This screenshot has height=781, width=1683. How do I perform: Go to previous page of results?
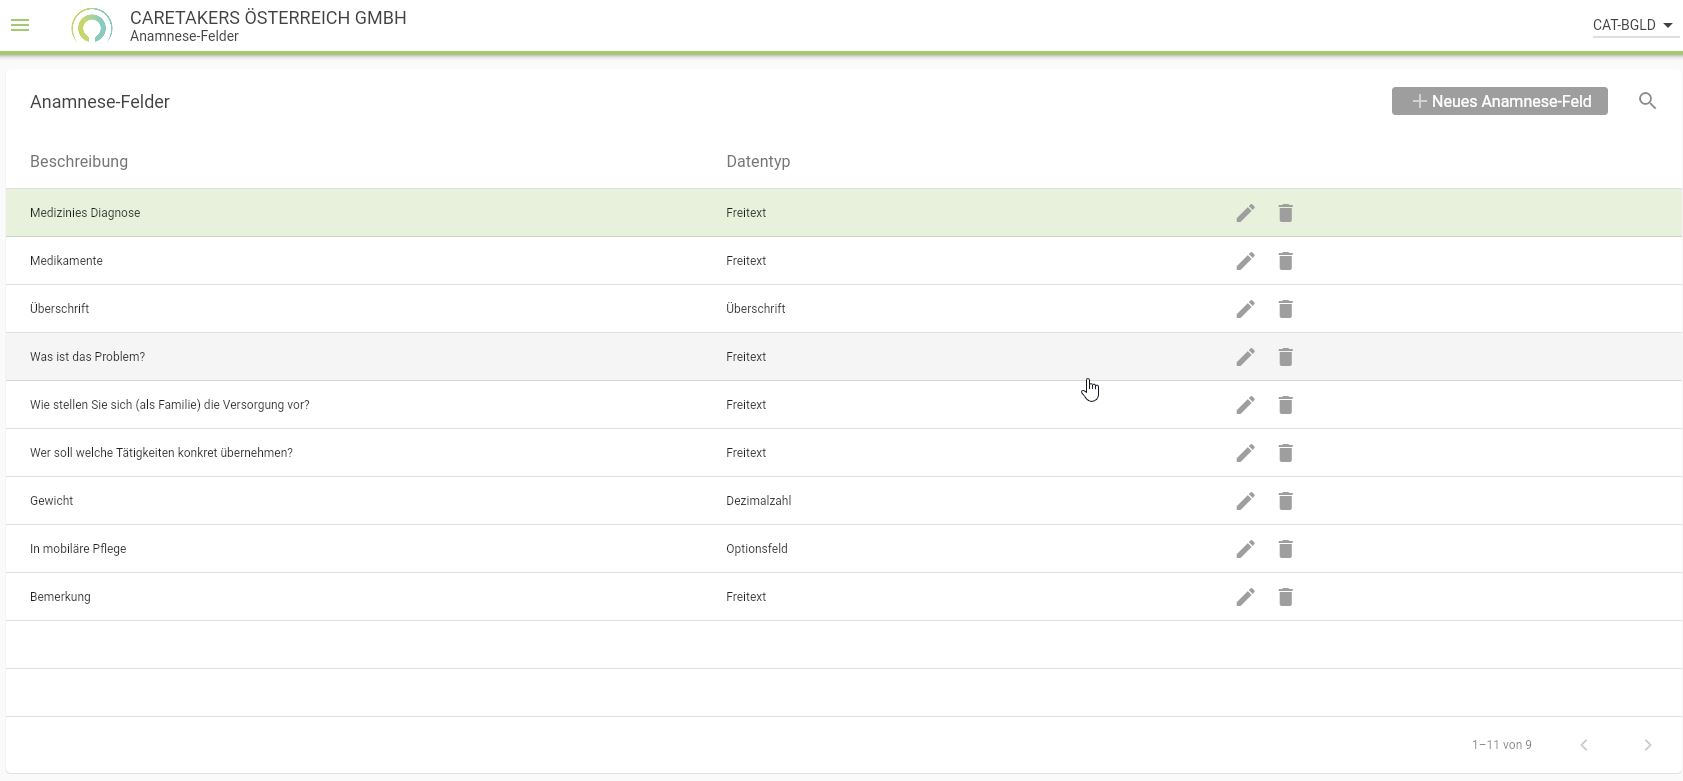1583,745
